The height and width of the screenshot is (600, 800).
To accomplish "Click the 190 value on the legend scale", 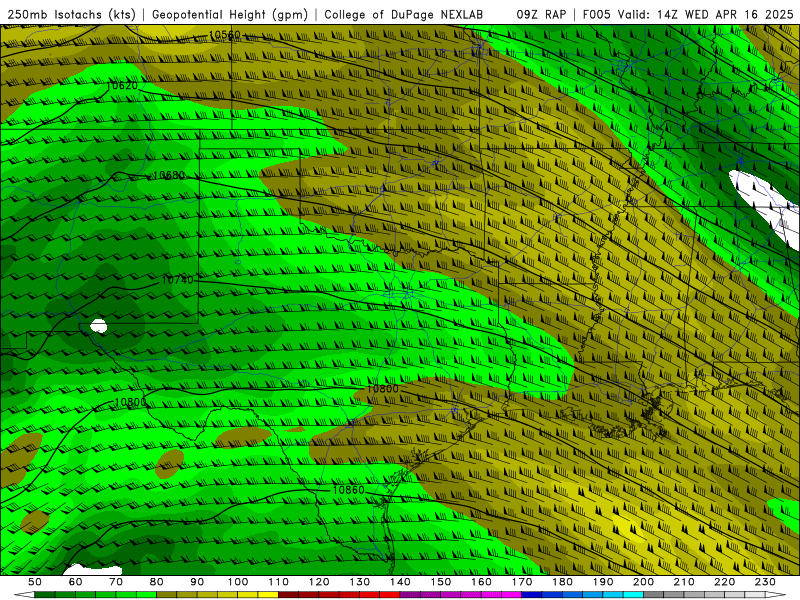I will [x=603, y=582].
